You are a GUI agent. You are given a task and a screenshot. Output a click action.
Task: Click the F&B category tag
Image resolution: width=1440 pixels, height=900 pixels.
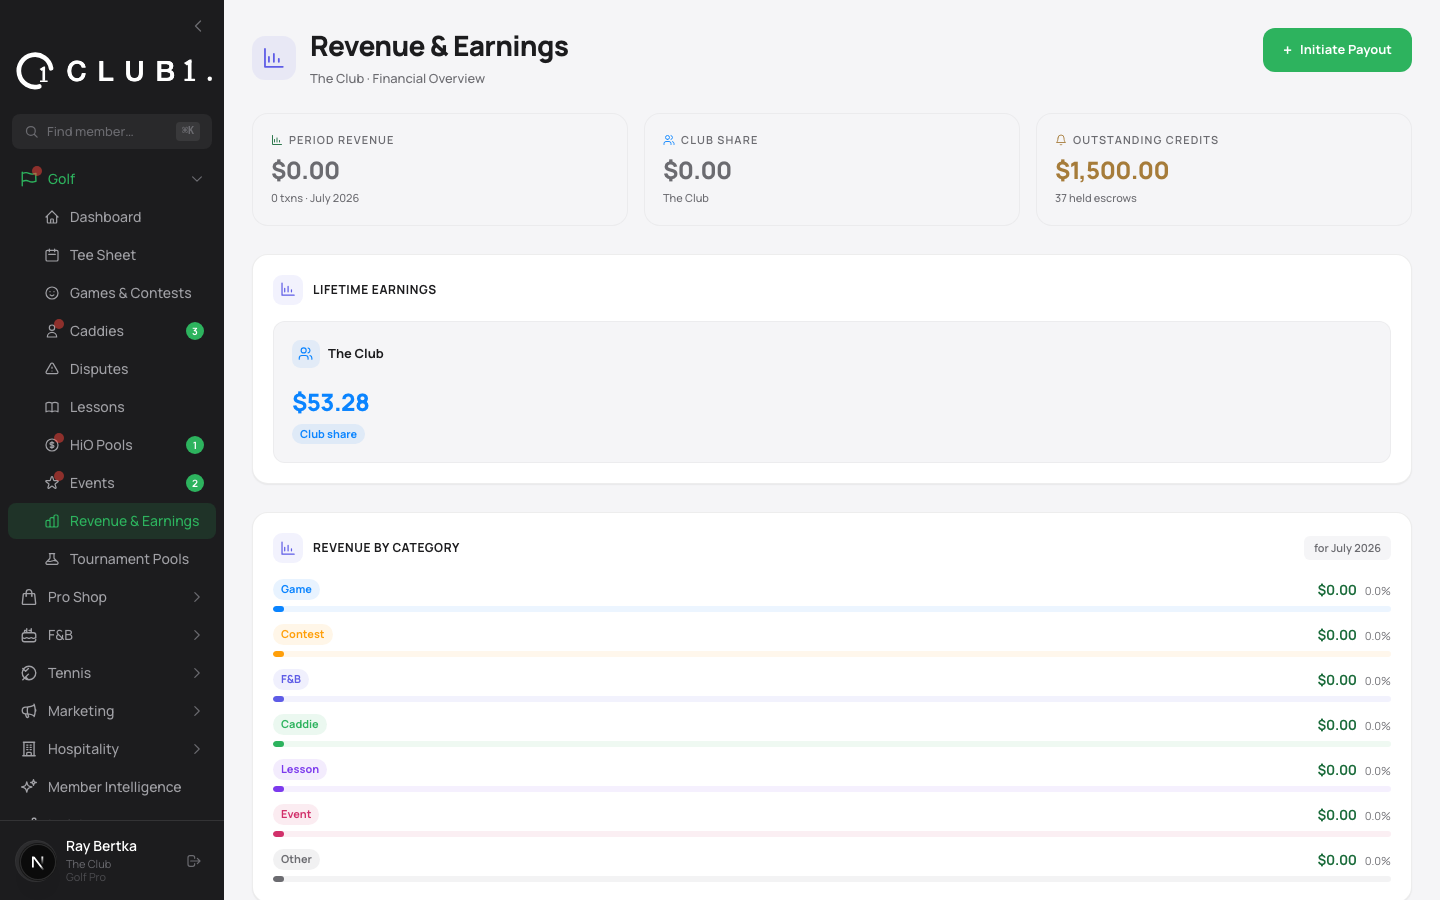point(291,679)
